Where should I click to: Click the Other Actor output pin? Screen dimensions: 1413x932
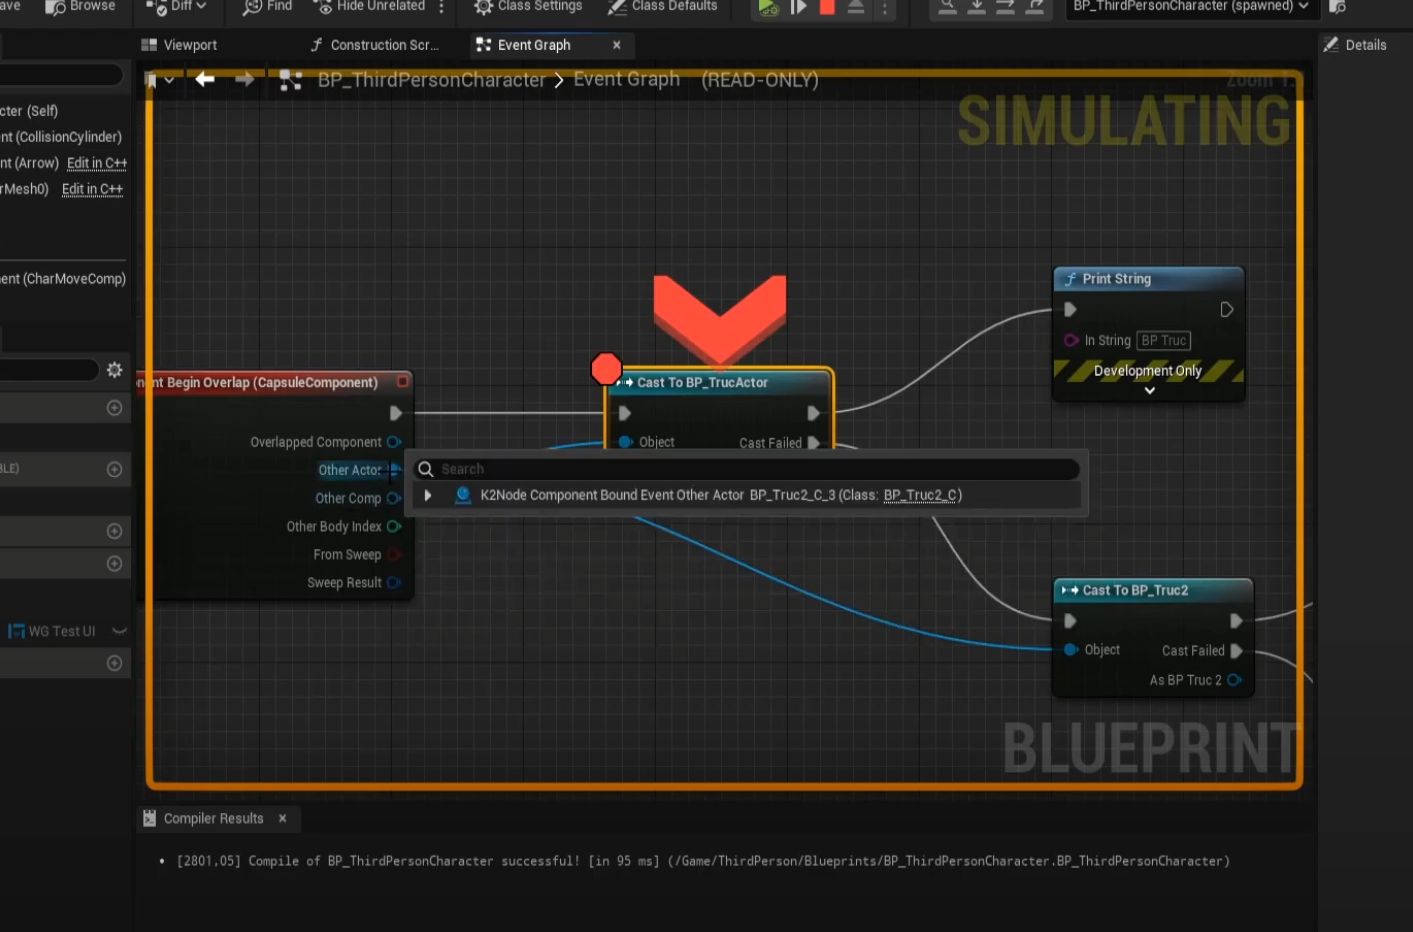tap(394, 470)
